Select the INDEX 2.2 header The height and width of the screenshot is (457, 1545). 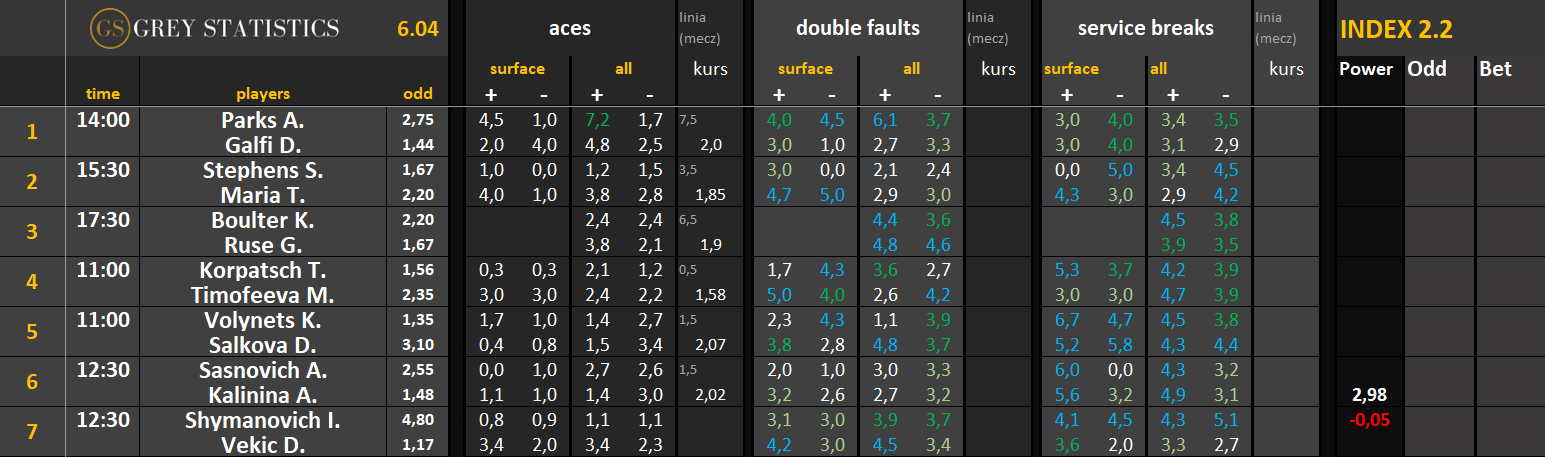[x=1395, y=29]
